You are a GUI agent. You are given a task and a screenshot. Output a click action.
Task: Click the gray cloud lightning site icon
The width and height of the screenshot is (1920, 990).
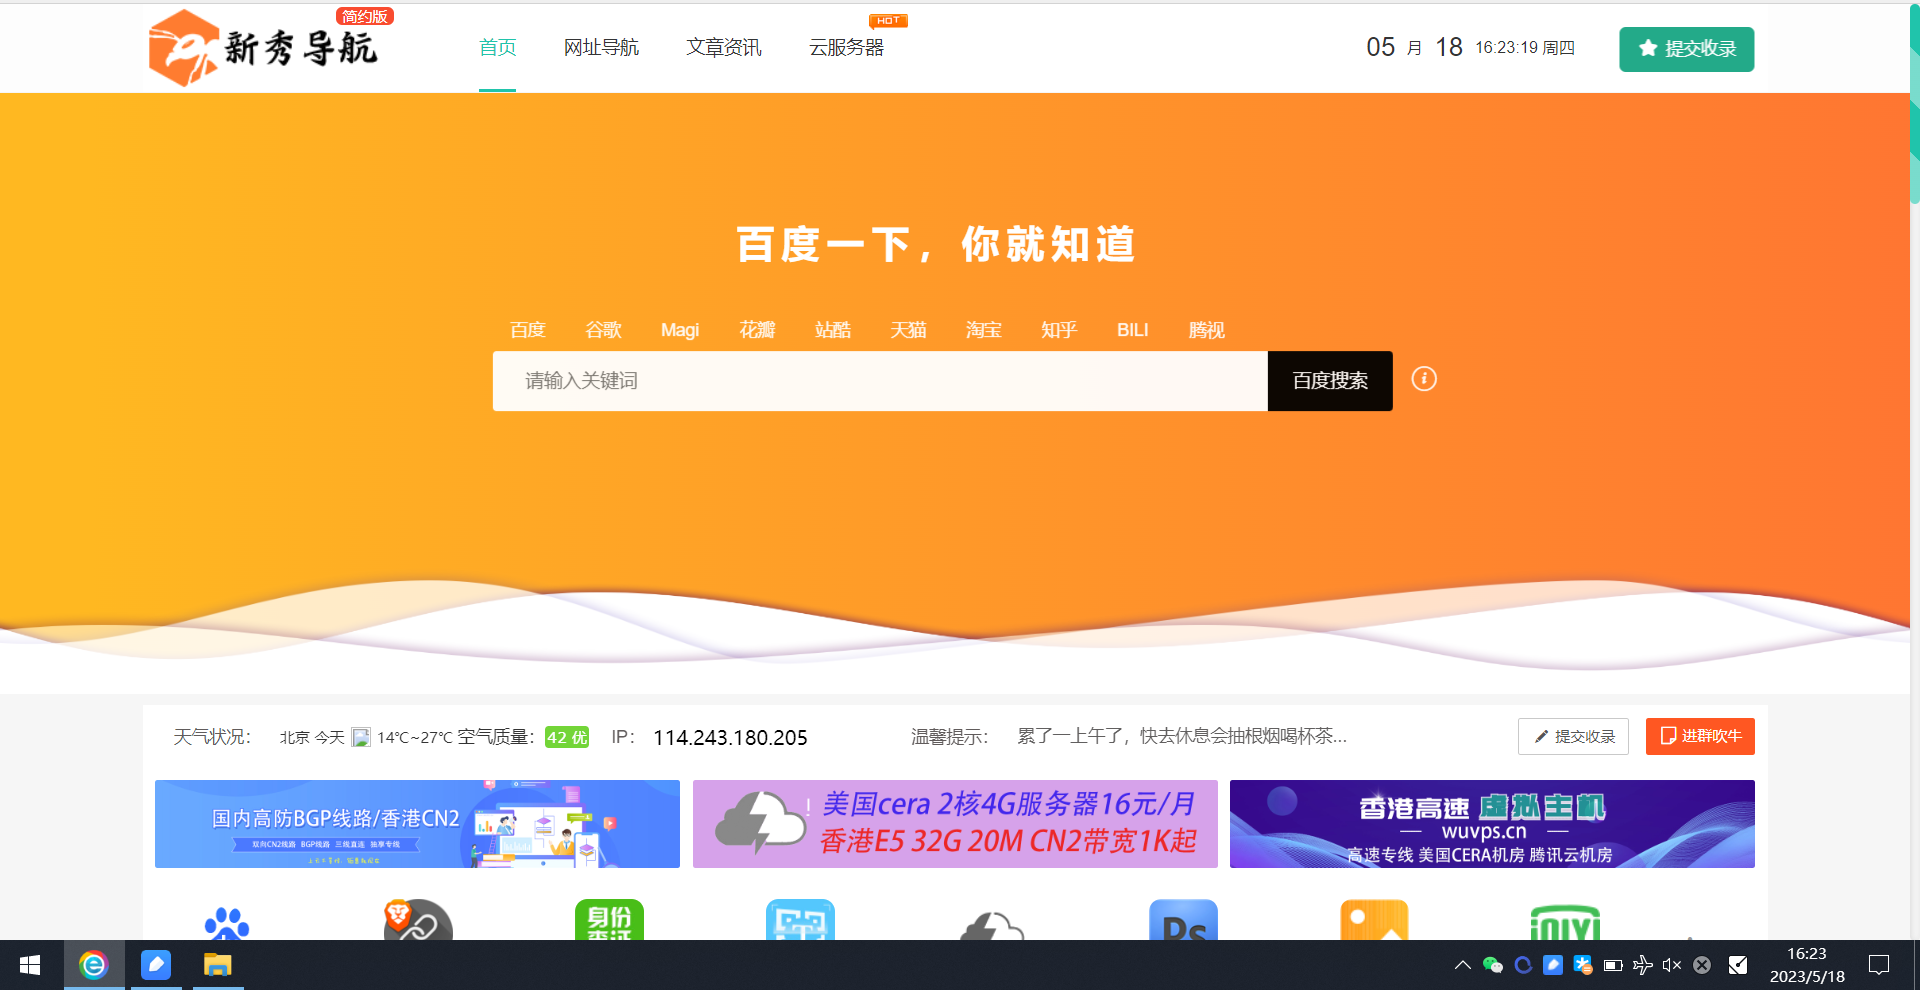[x=992, y=925]
